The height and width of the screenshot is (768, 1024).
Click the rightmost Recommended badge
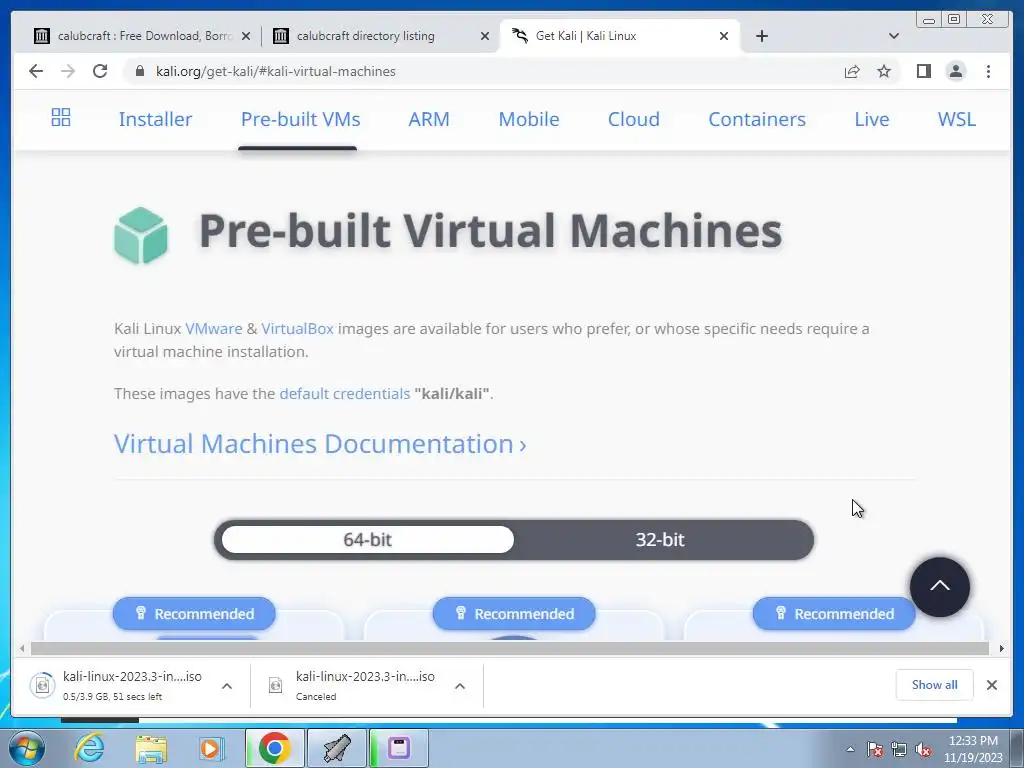coord(834,614)
